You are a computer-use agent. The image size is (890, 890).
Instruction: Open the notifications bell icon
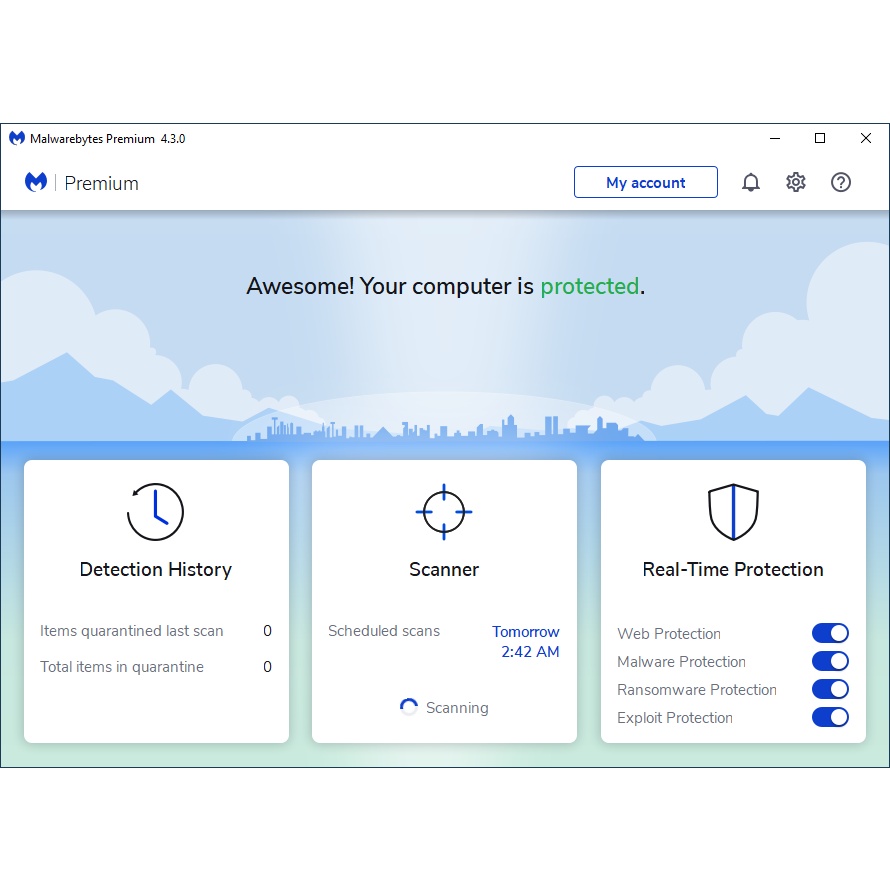(750, 182)
